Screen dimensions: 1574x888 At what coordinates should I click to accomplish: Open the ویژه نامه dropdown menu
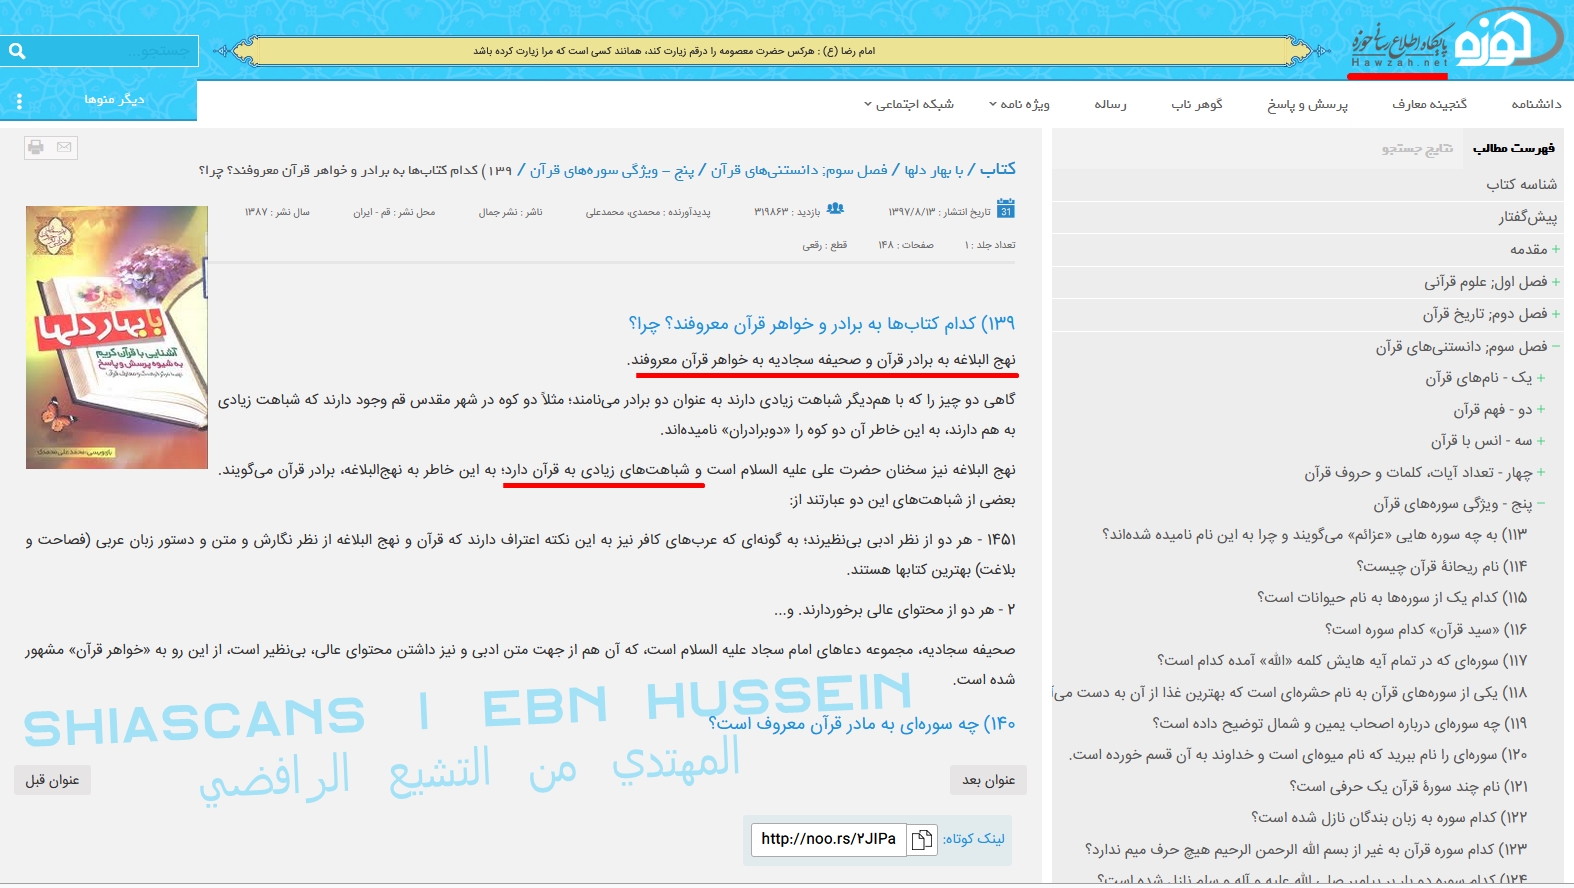(1019, 104)
